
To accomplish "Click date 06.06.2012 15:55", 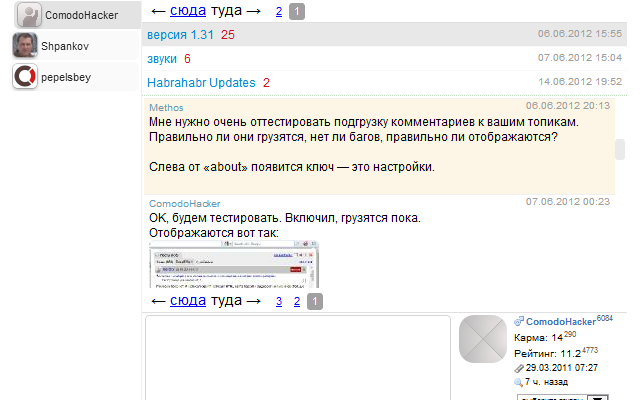I will pyautogui.click(x=580, y=34).
